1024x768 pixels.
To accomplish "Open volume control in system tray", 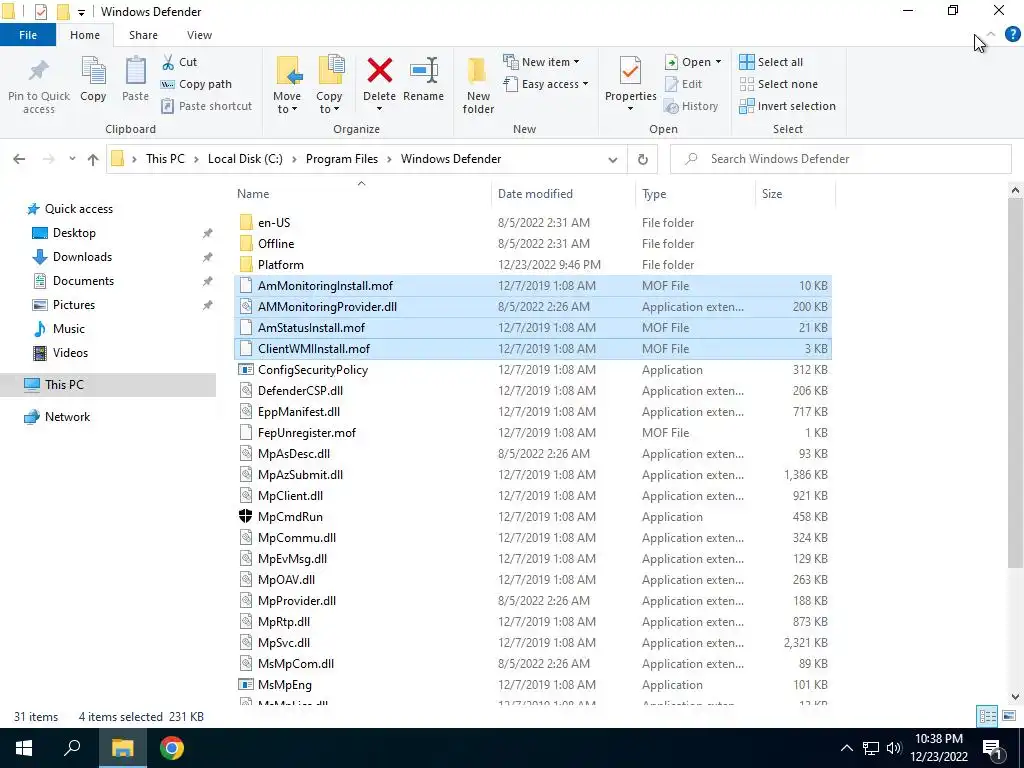I will coord(894,748).
